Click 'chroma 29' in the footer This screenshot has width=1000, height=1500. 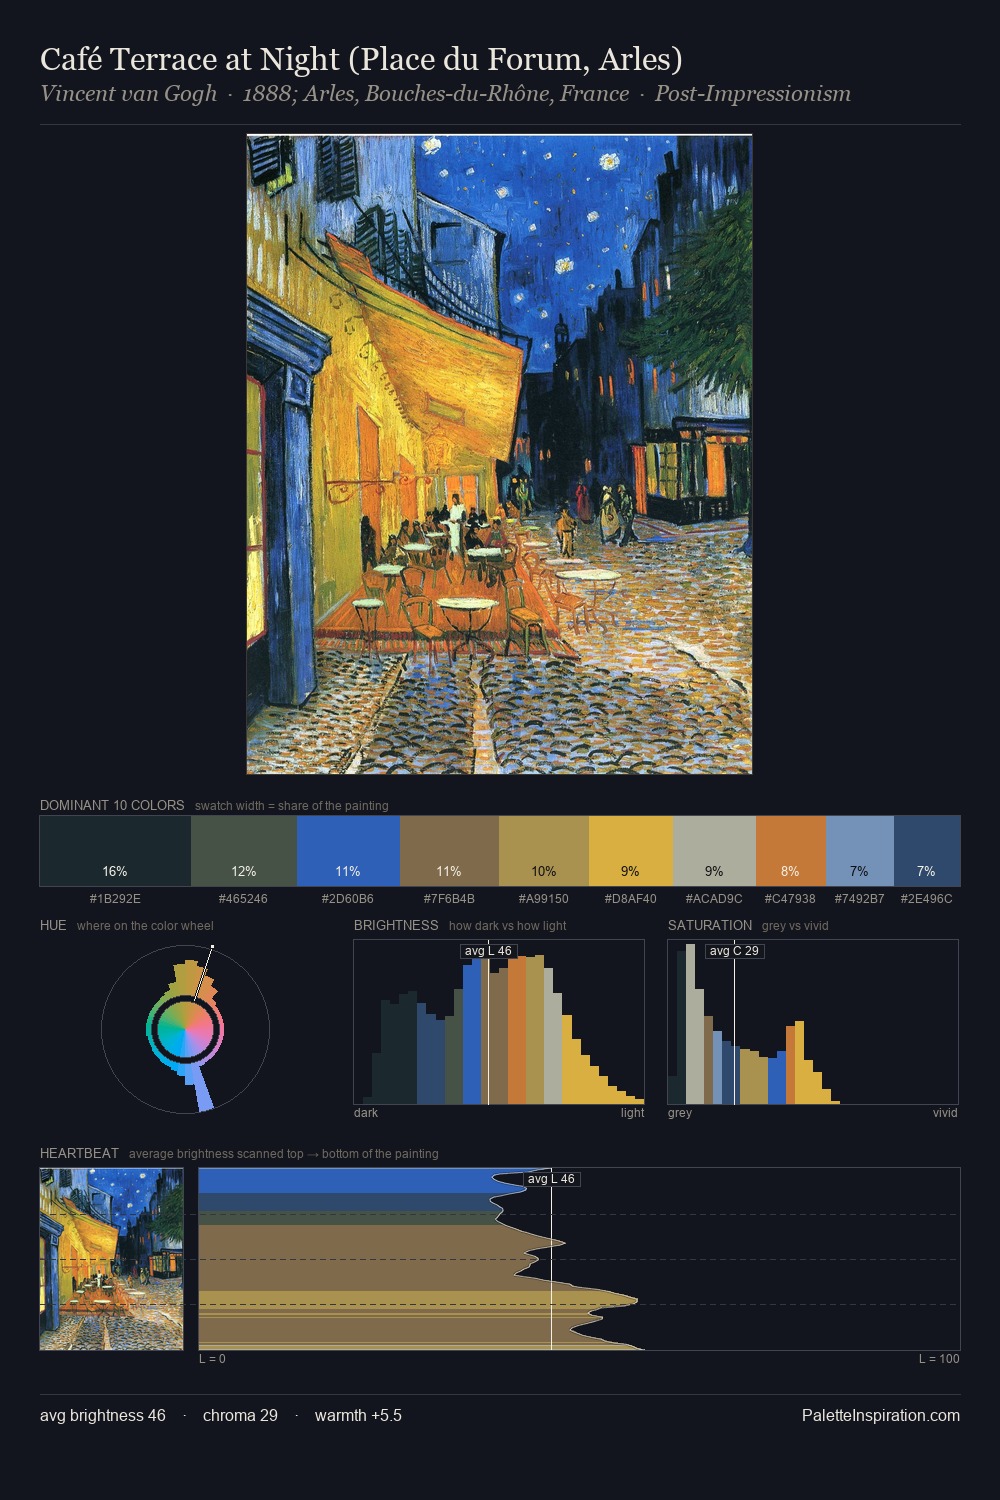(240, 1415)
